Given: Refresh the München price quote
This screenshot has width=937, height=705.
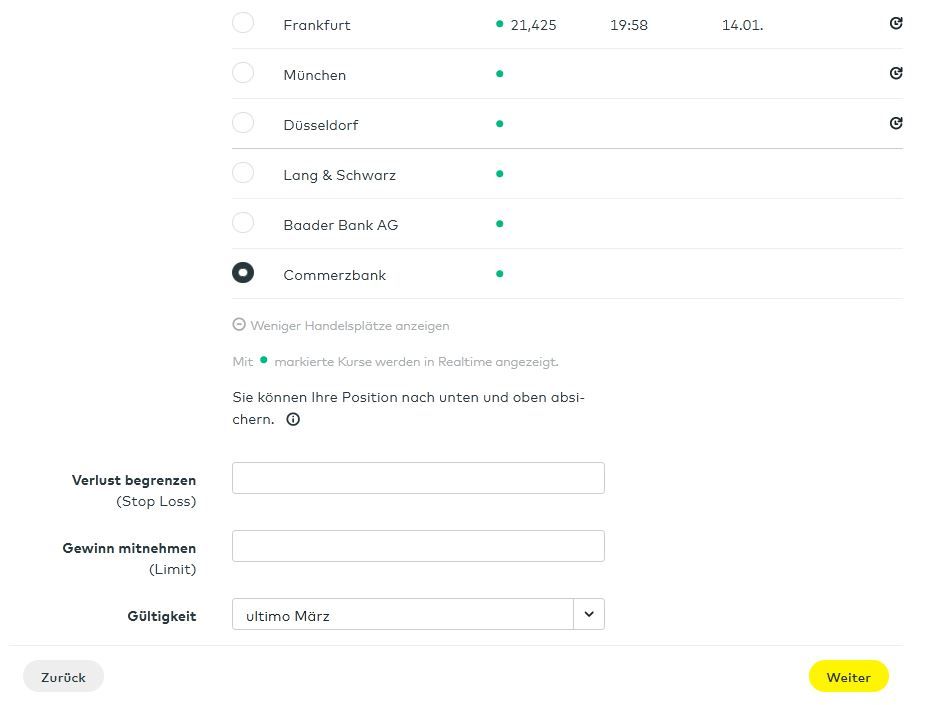Looking at the screenshot, I should pyautogui.click(x=896, y=73).
